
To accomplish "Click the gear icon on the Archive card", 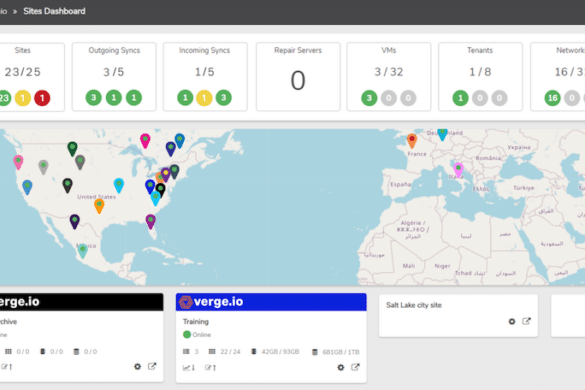I will point(137,366).
